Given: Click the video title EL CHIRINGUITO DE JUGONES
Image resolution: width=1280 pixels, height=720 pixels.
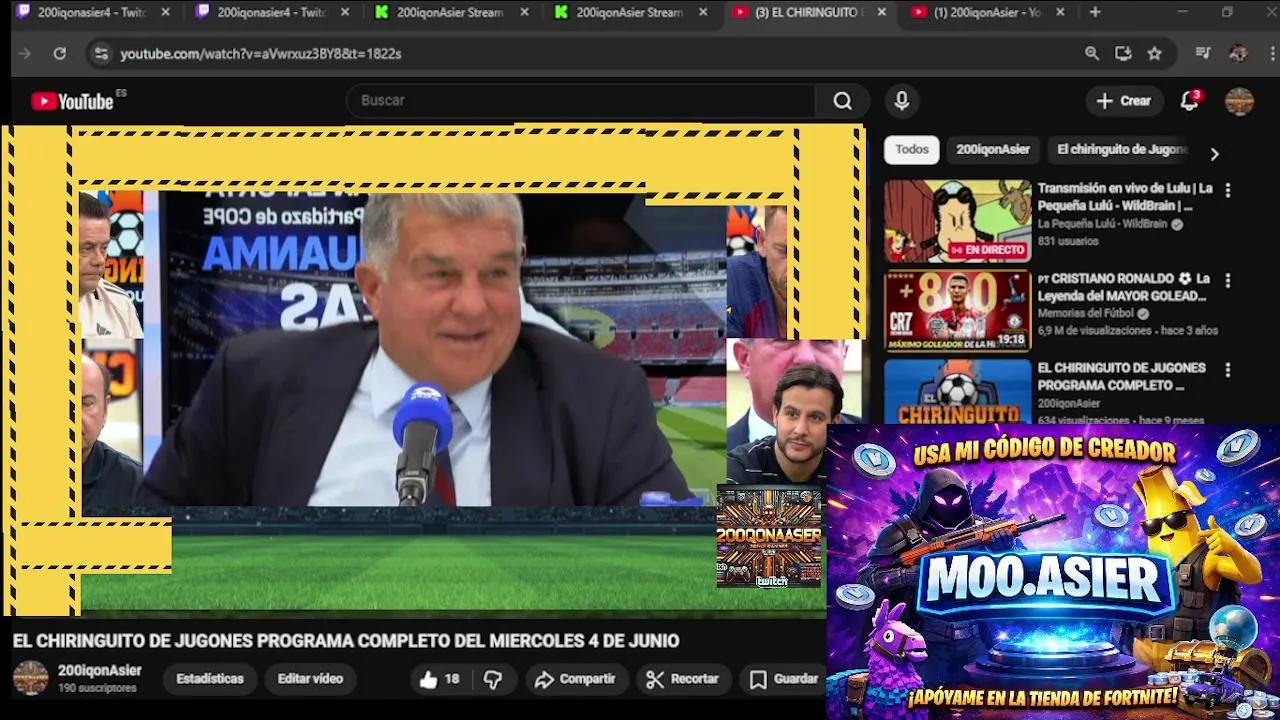Looking at the screenshot, I should click(346, 641).
